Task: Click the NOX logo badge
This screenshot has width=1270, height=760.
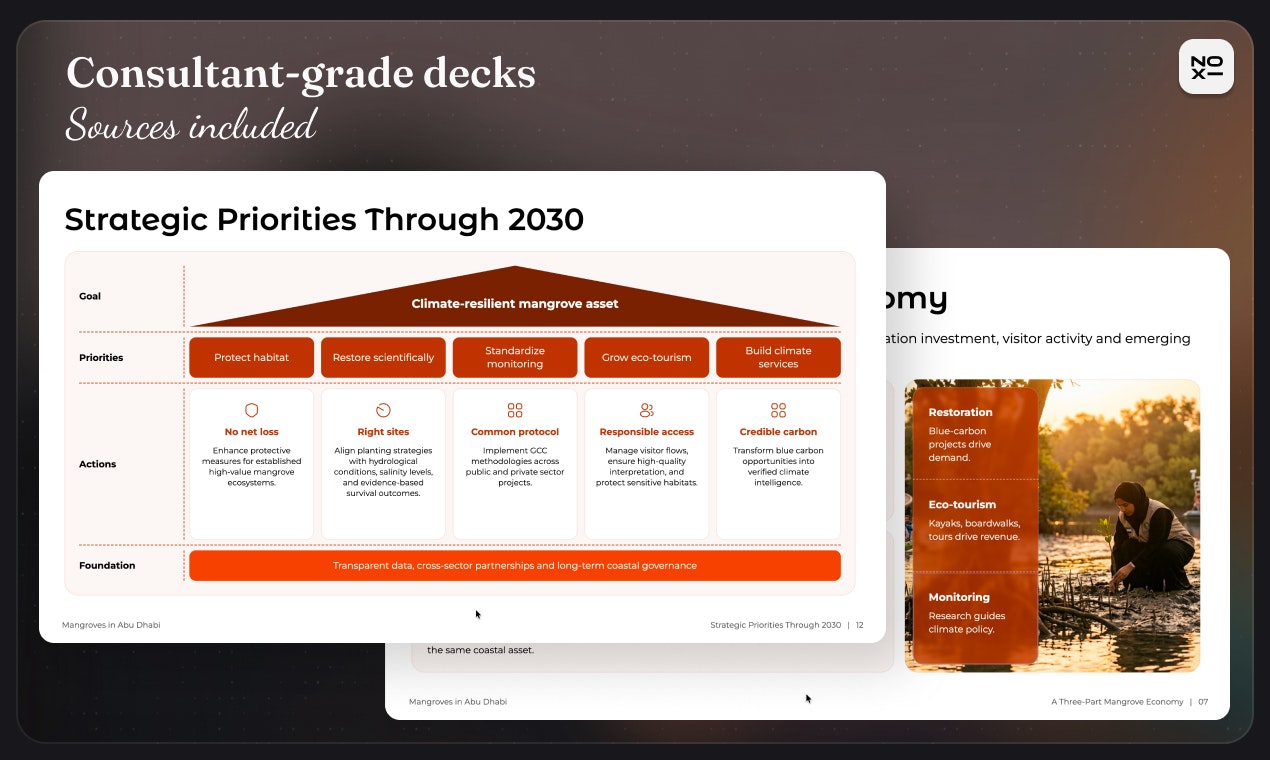Action: 1206,67
